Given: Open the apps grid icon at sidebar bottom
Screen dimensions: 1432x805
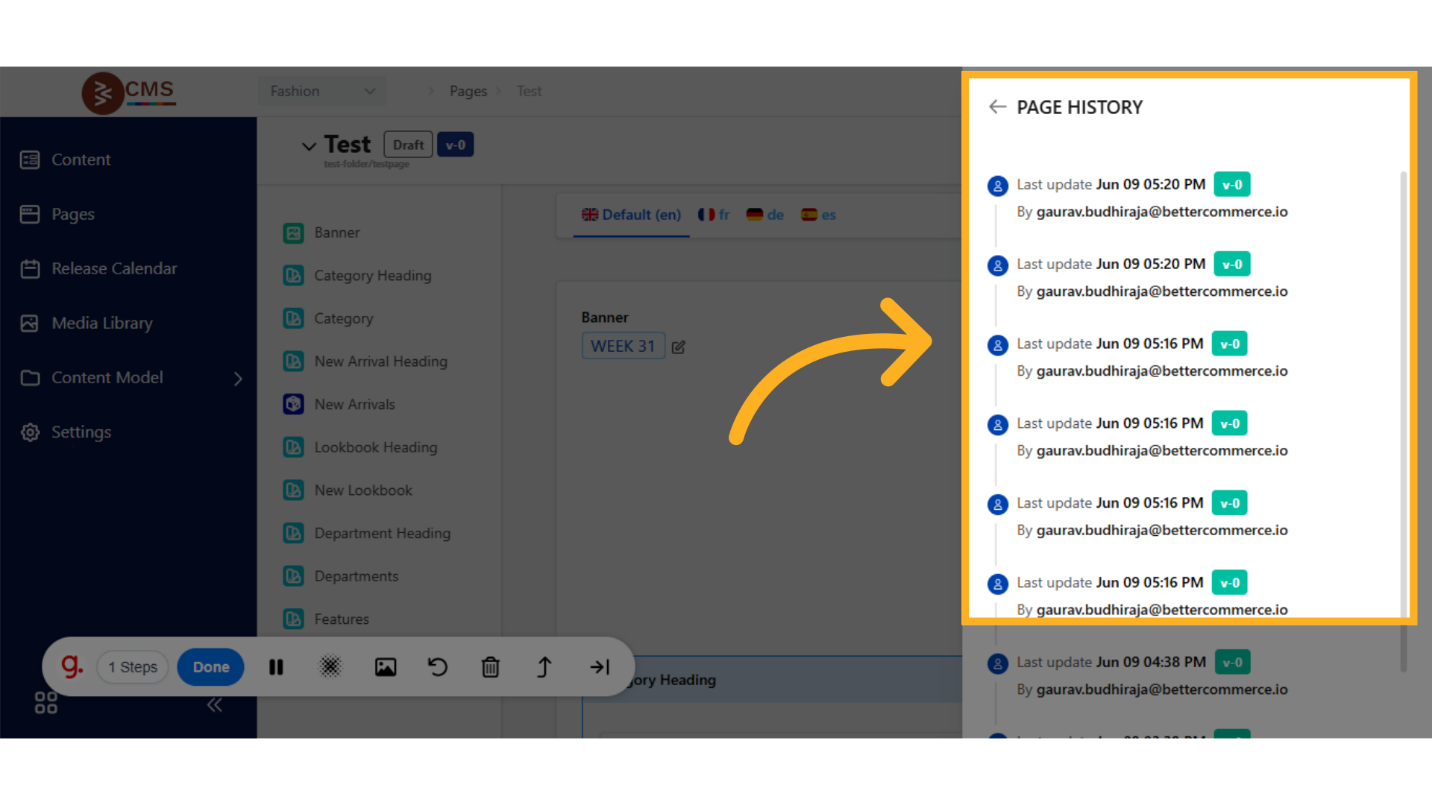Looking at the screenshot, I should (46, 703).
